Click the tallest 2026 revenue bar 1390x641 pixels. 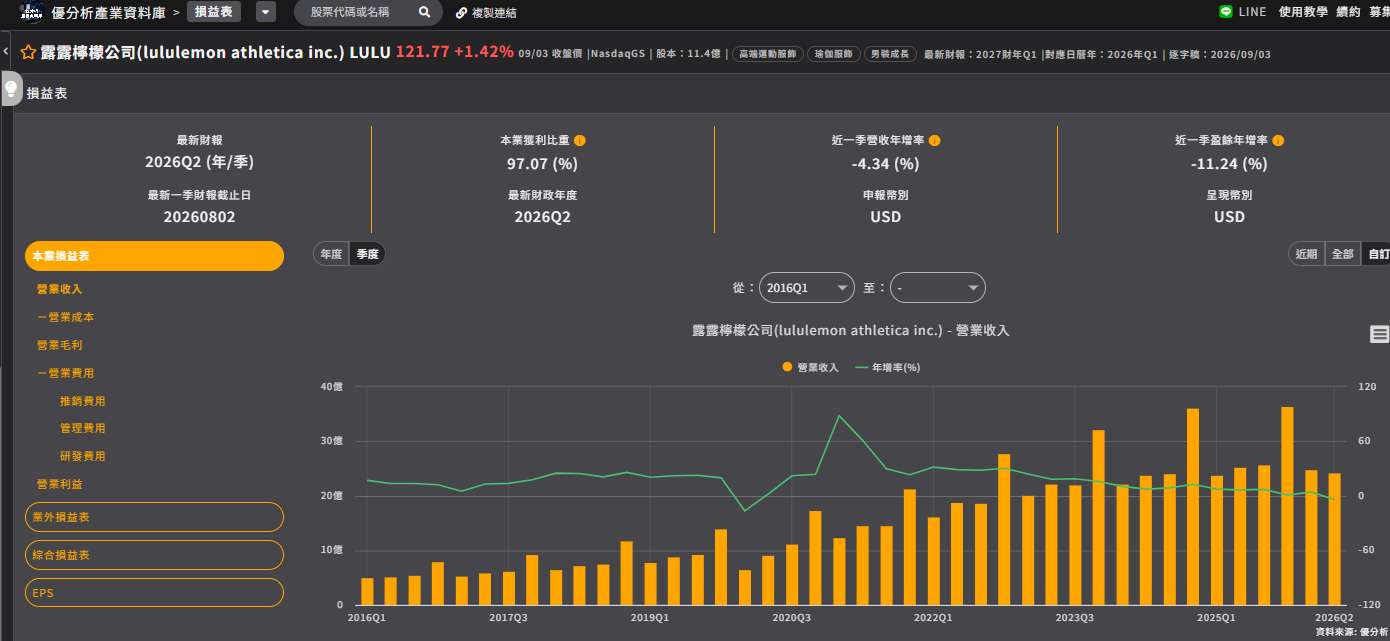1287,505
